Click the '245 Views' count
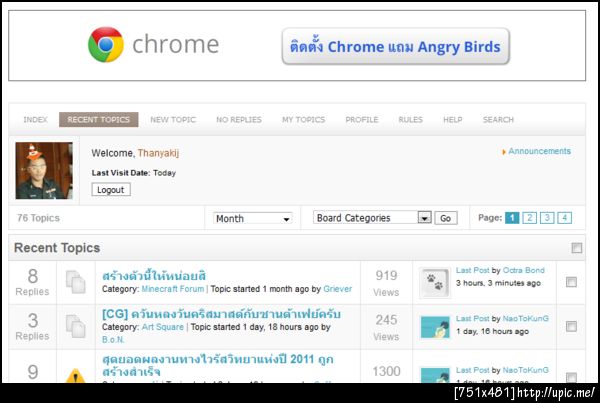600x403 pixels. click(x=386, y=328)
